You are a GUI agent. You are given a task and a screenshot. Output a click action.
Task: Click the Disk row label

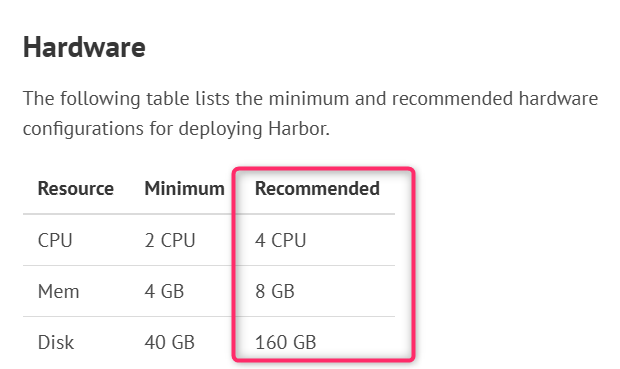point(56,343)
